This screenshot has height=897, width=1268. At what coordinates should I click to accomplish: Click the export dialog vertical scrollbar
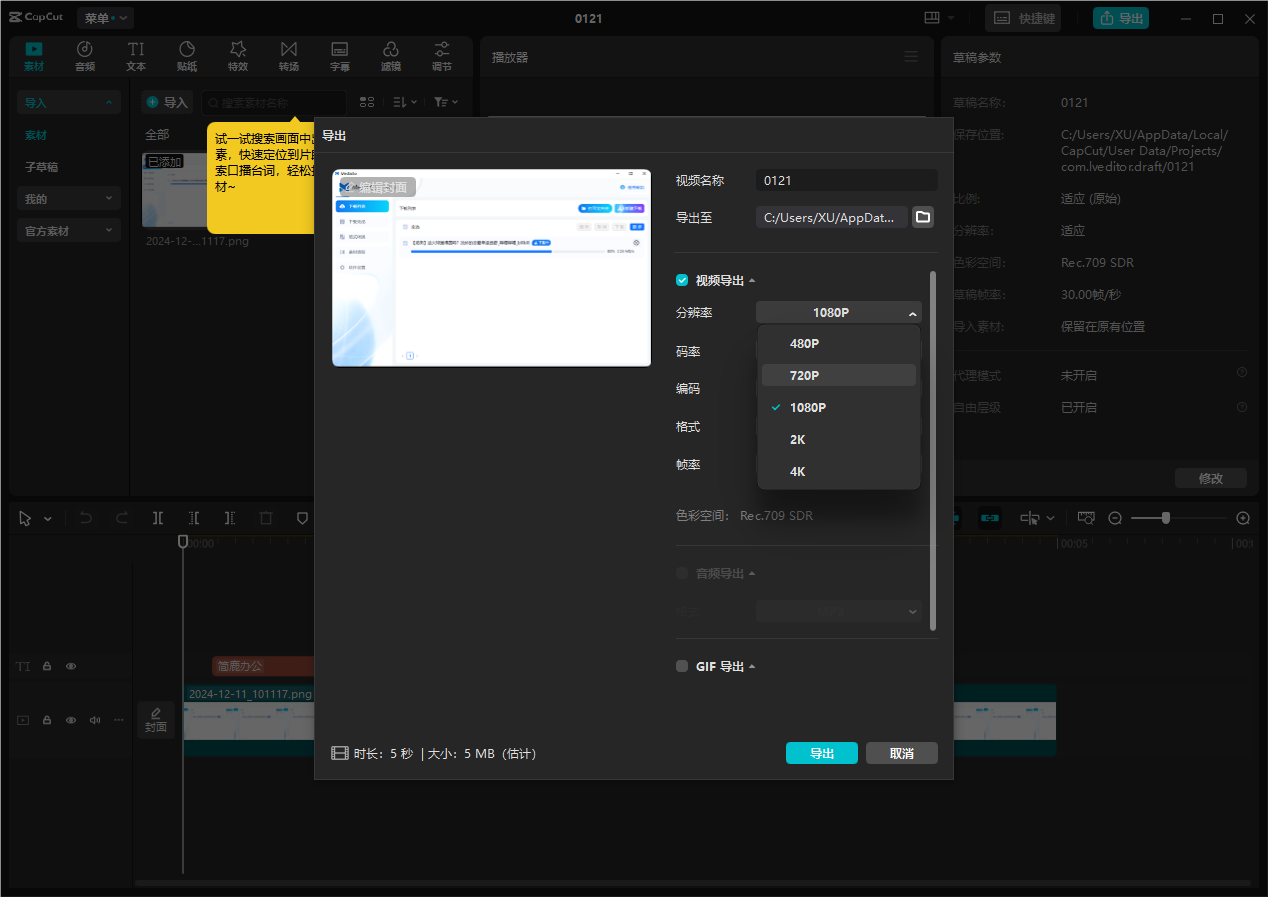point(933,450)
